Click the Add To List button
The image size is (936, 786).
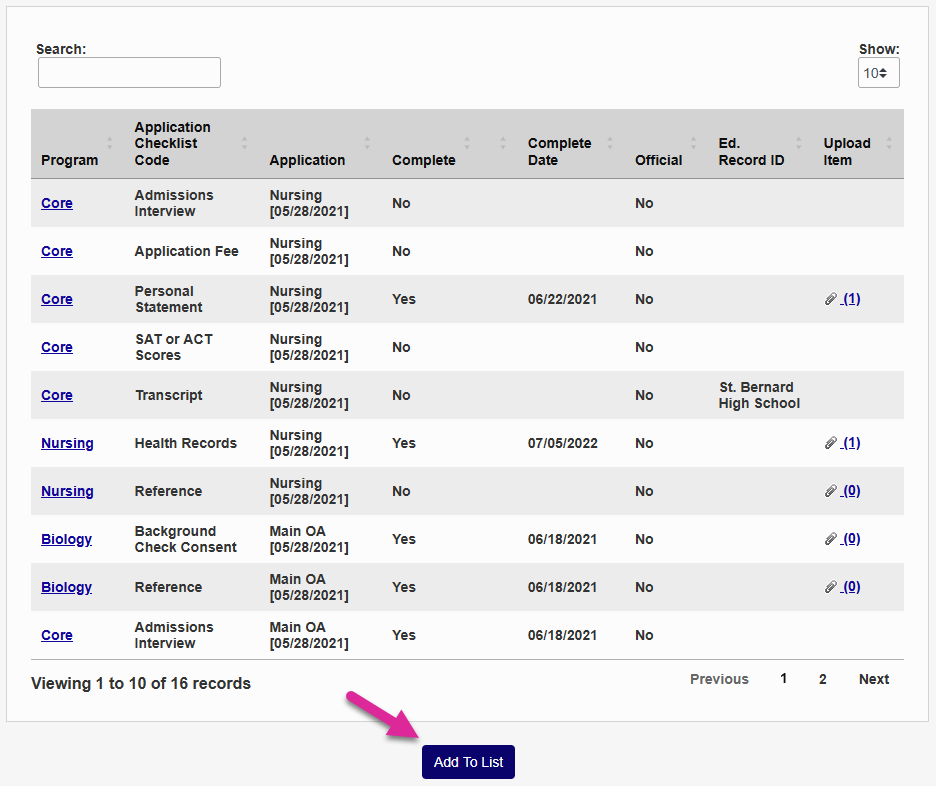click(468, 762)
